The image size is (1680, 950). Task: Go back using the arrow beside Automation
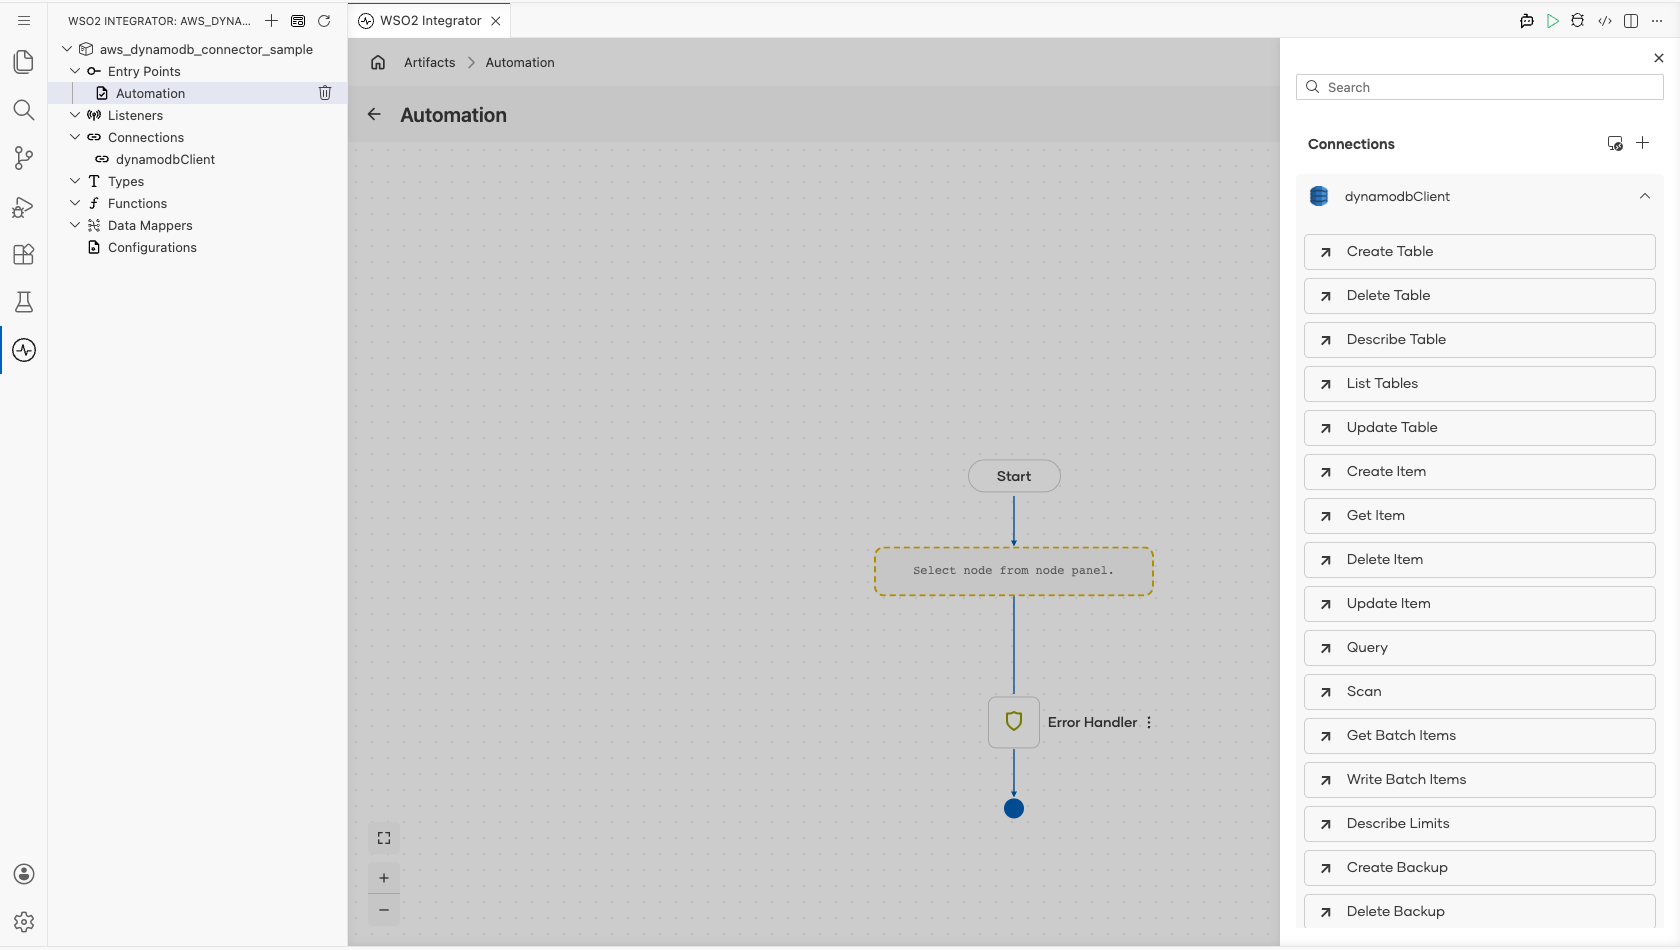tap(374, 114)
